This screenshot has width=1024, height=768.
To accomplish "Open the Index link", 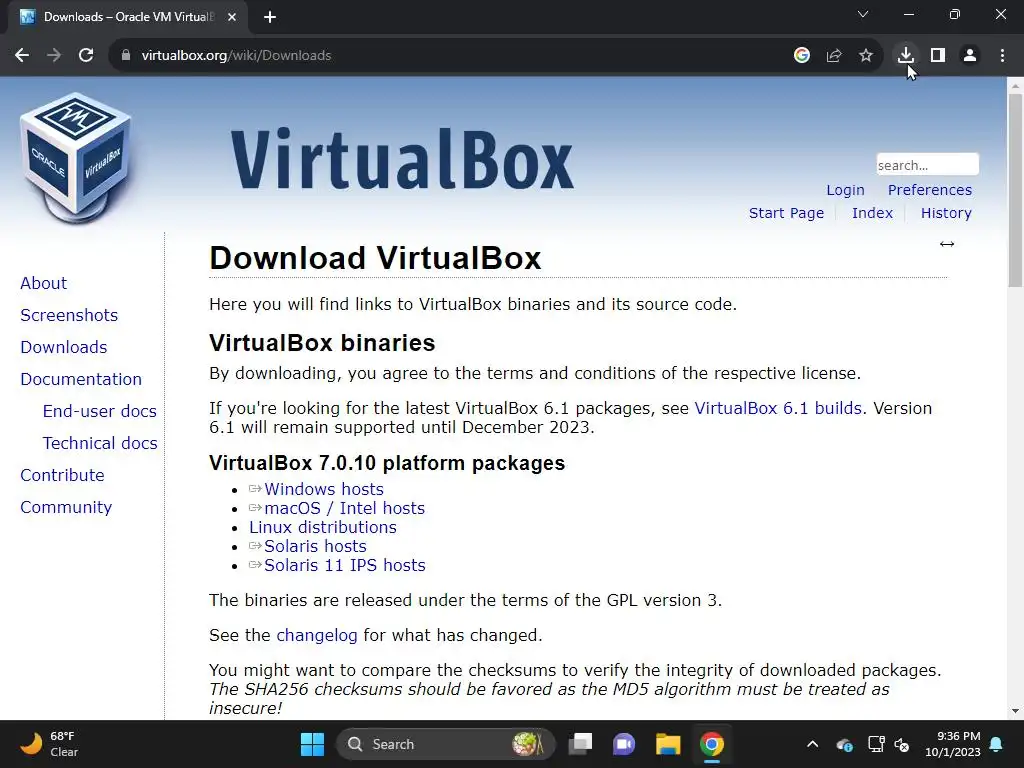I will tap(872, 213).
